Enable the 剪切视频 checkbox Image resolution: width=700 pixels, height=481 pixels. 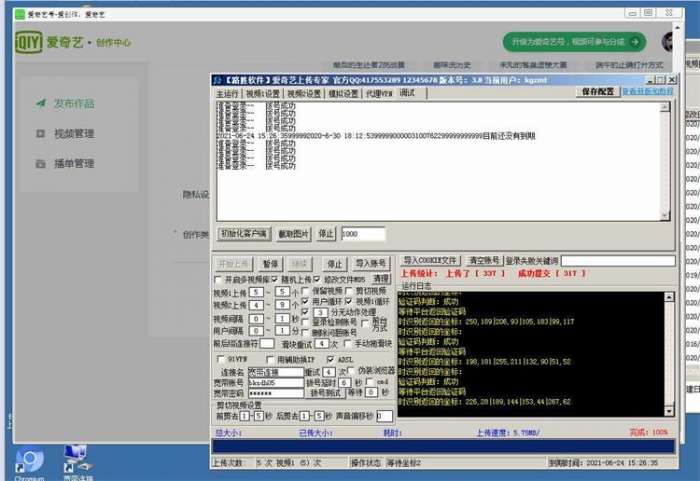[349, 291]
